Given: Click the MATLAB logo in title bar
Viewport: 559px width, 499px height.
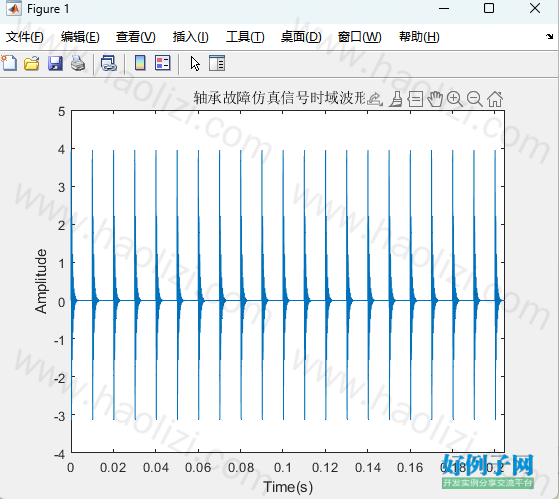Looking at the screenshot, I should 14,9.
